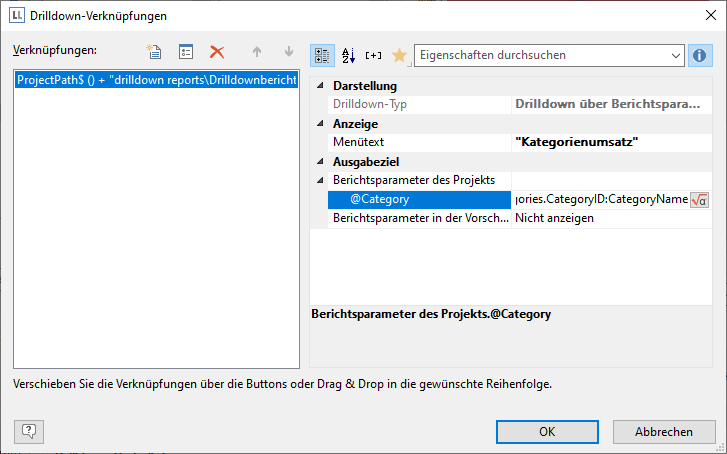Open formula editor for @Category
727x454 pixels.
click(x=699, y=200)
